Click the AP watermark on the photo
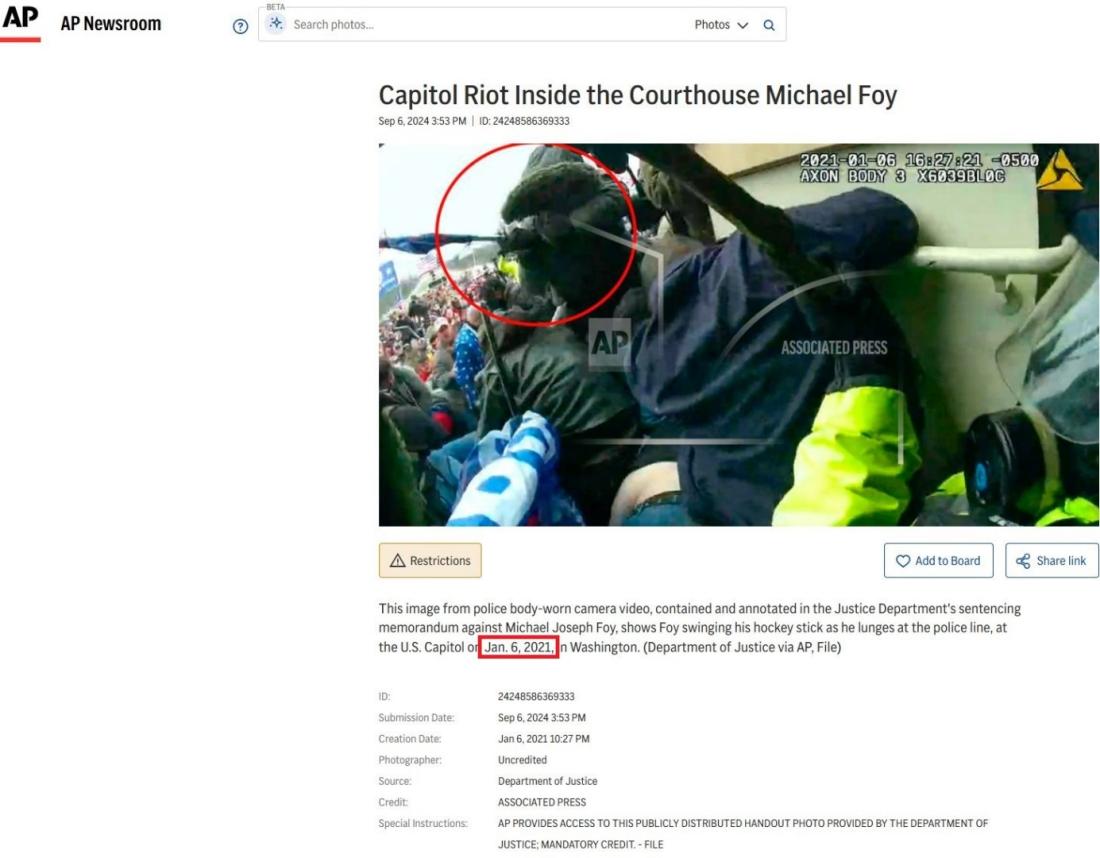Image resolution: width=1100 pixels, height=858 pixels. [x=609, y=344]
